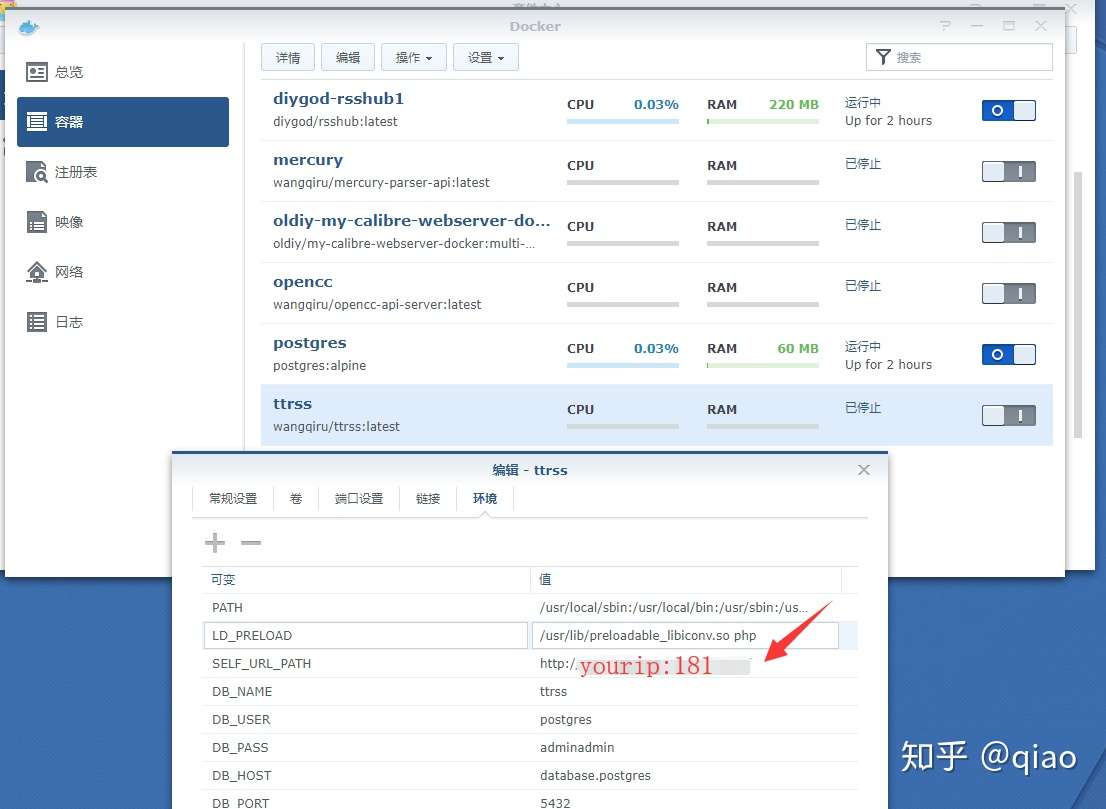
Task: Switch to the 卷 volume tab
Action: 296,499
